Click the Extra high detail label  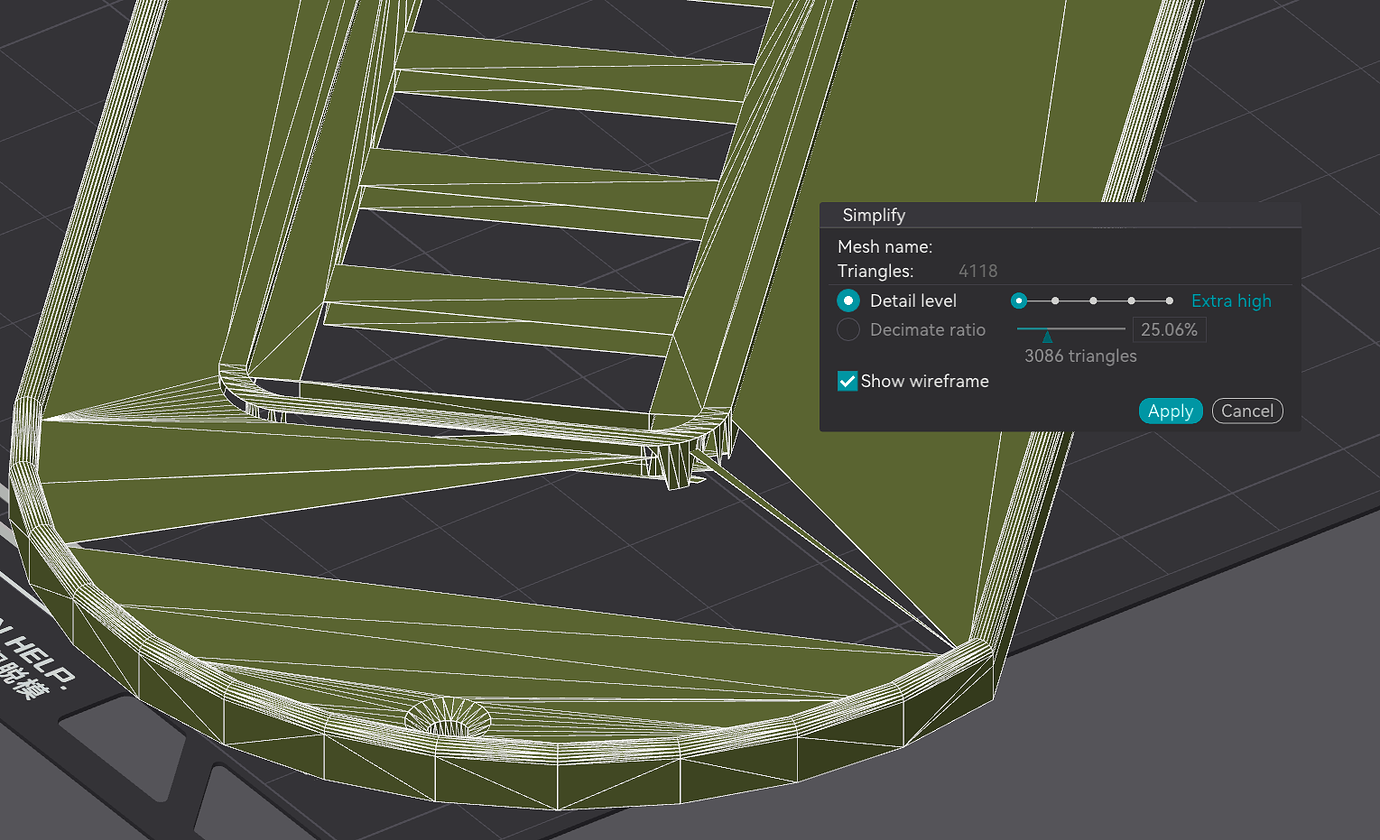click(1231, 301)
